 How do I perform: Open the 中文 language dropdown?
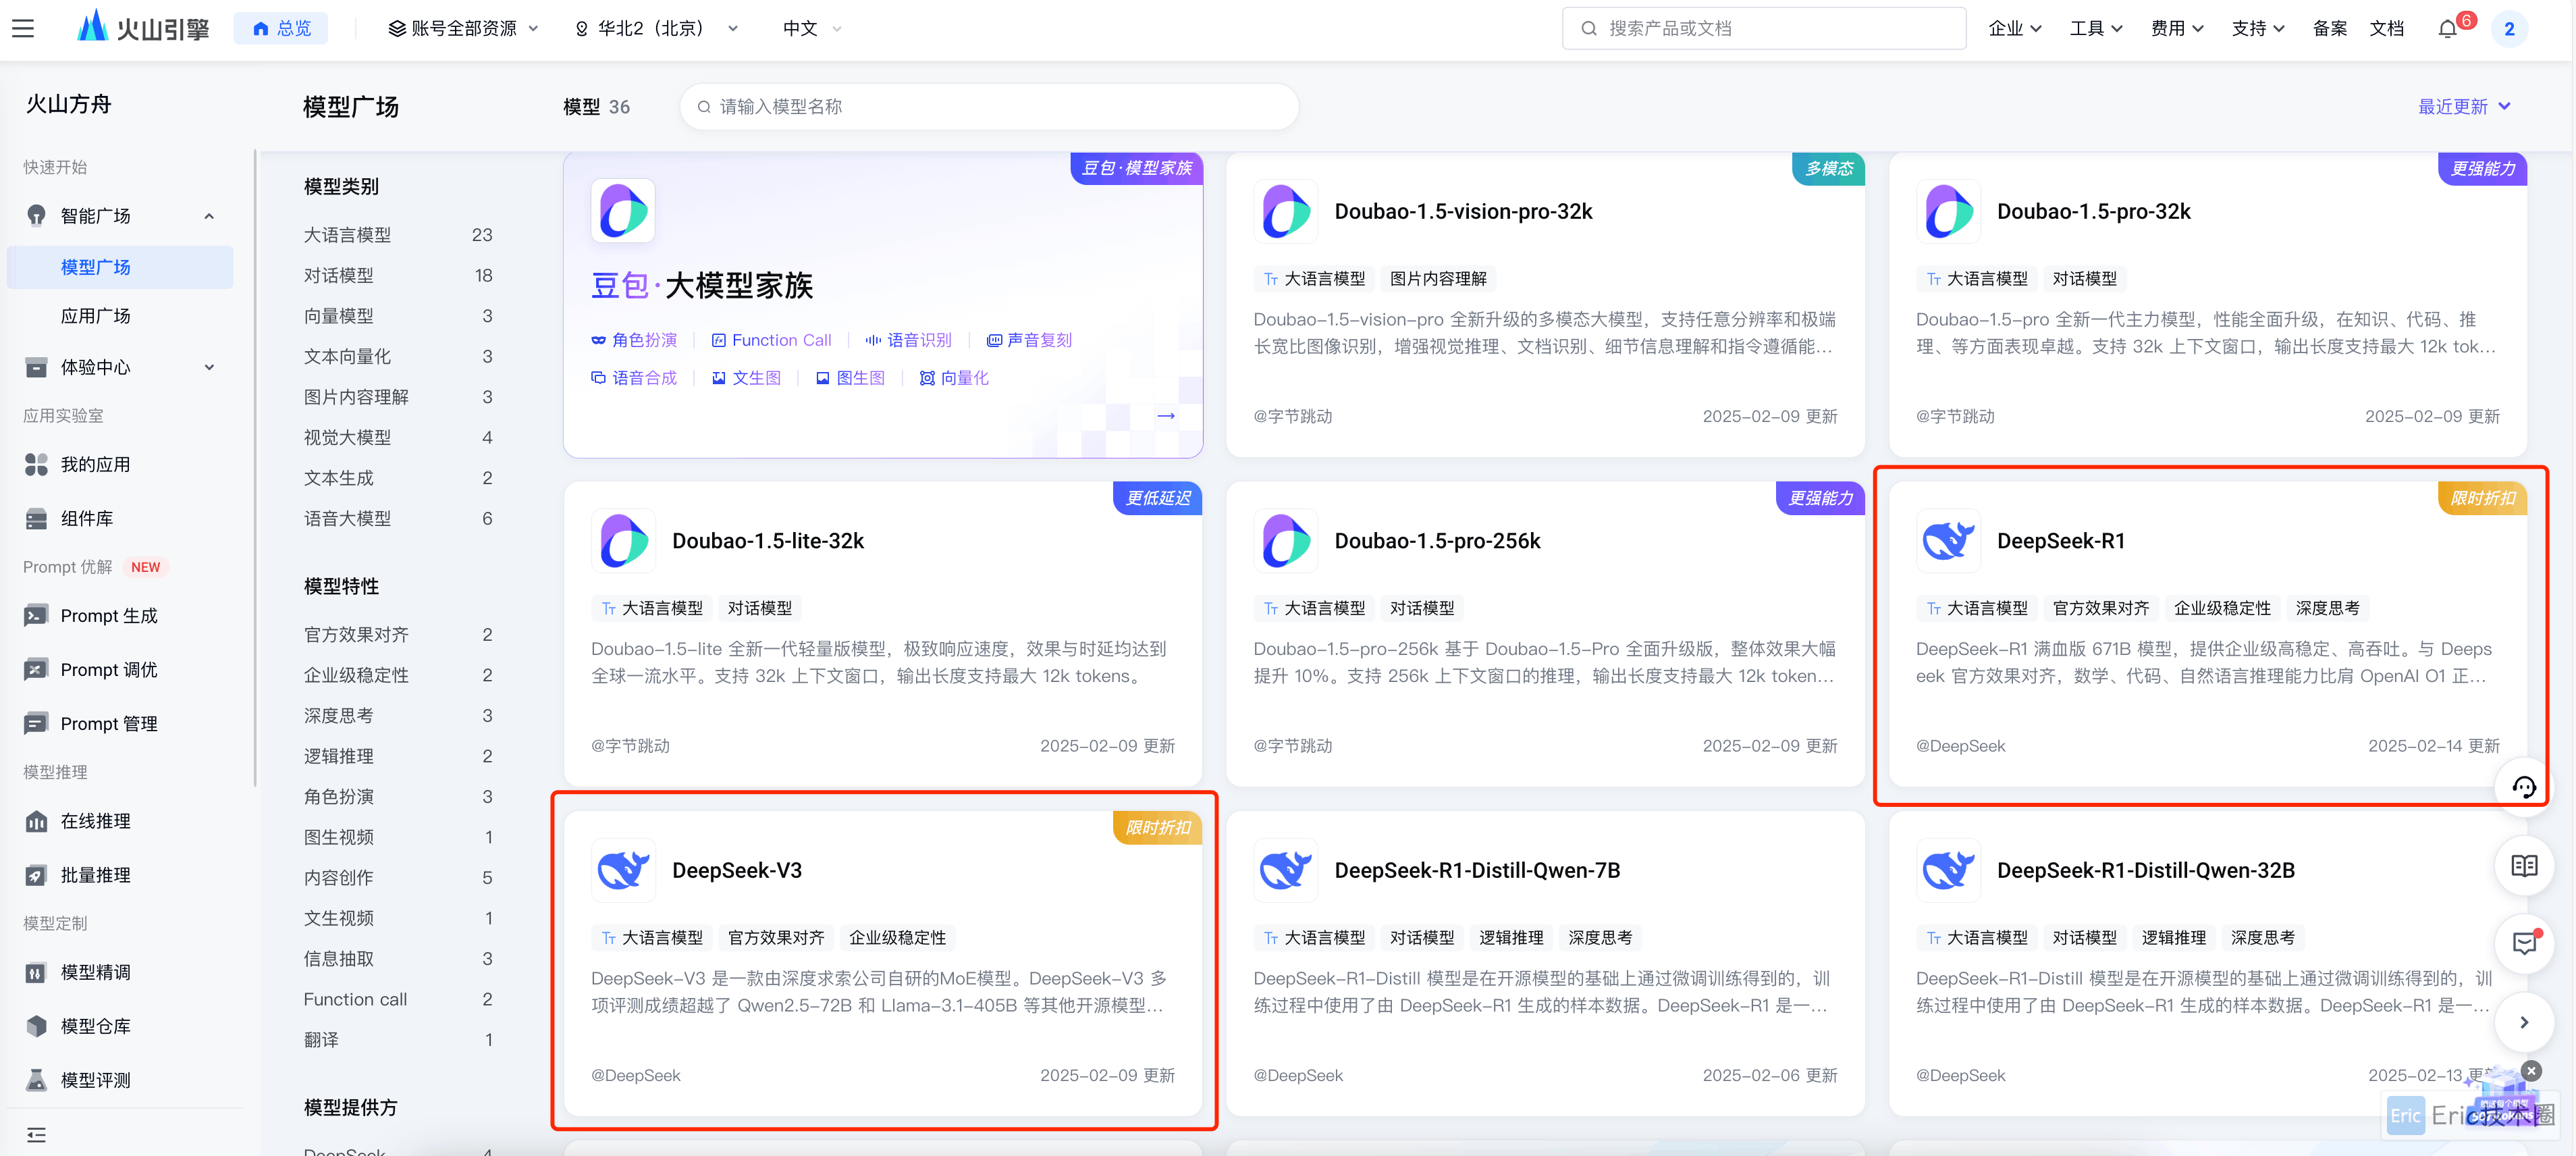pos(812,29)
